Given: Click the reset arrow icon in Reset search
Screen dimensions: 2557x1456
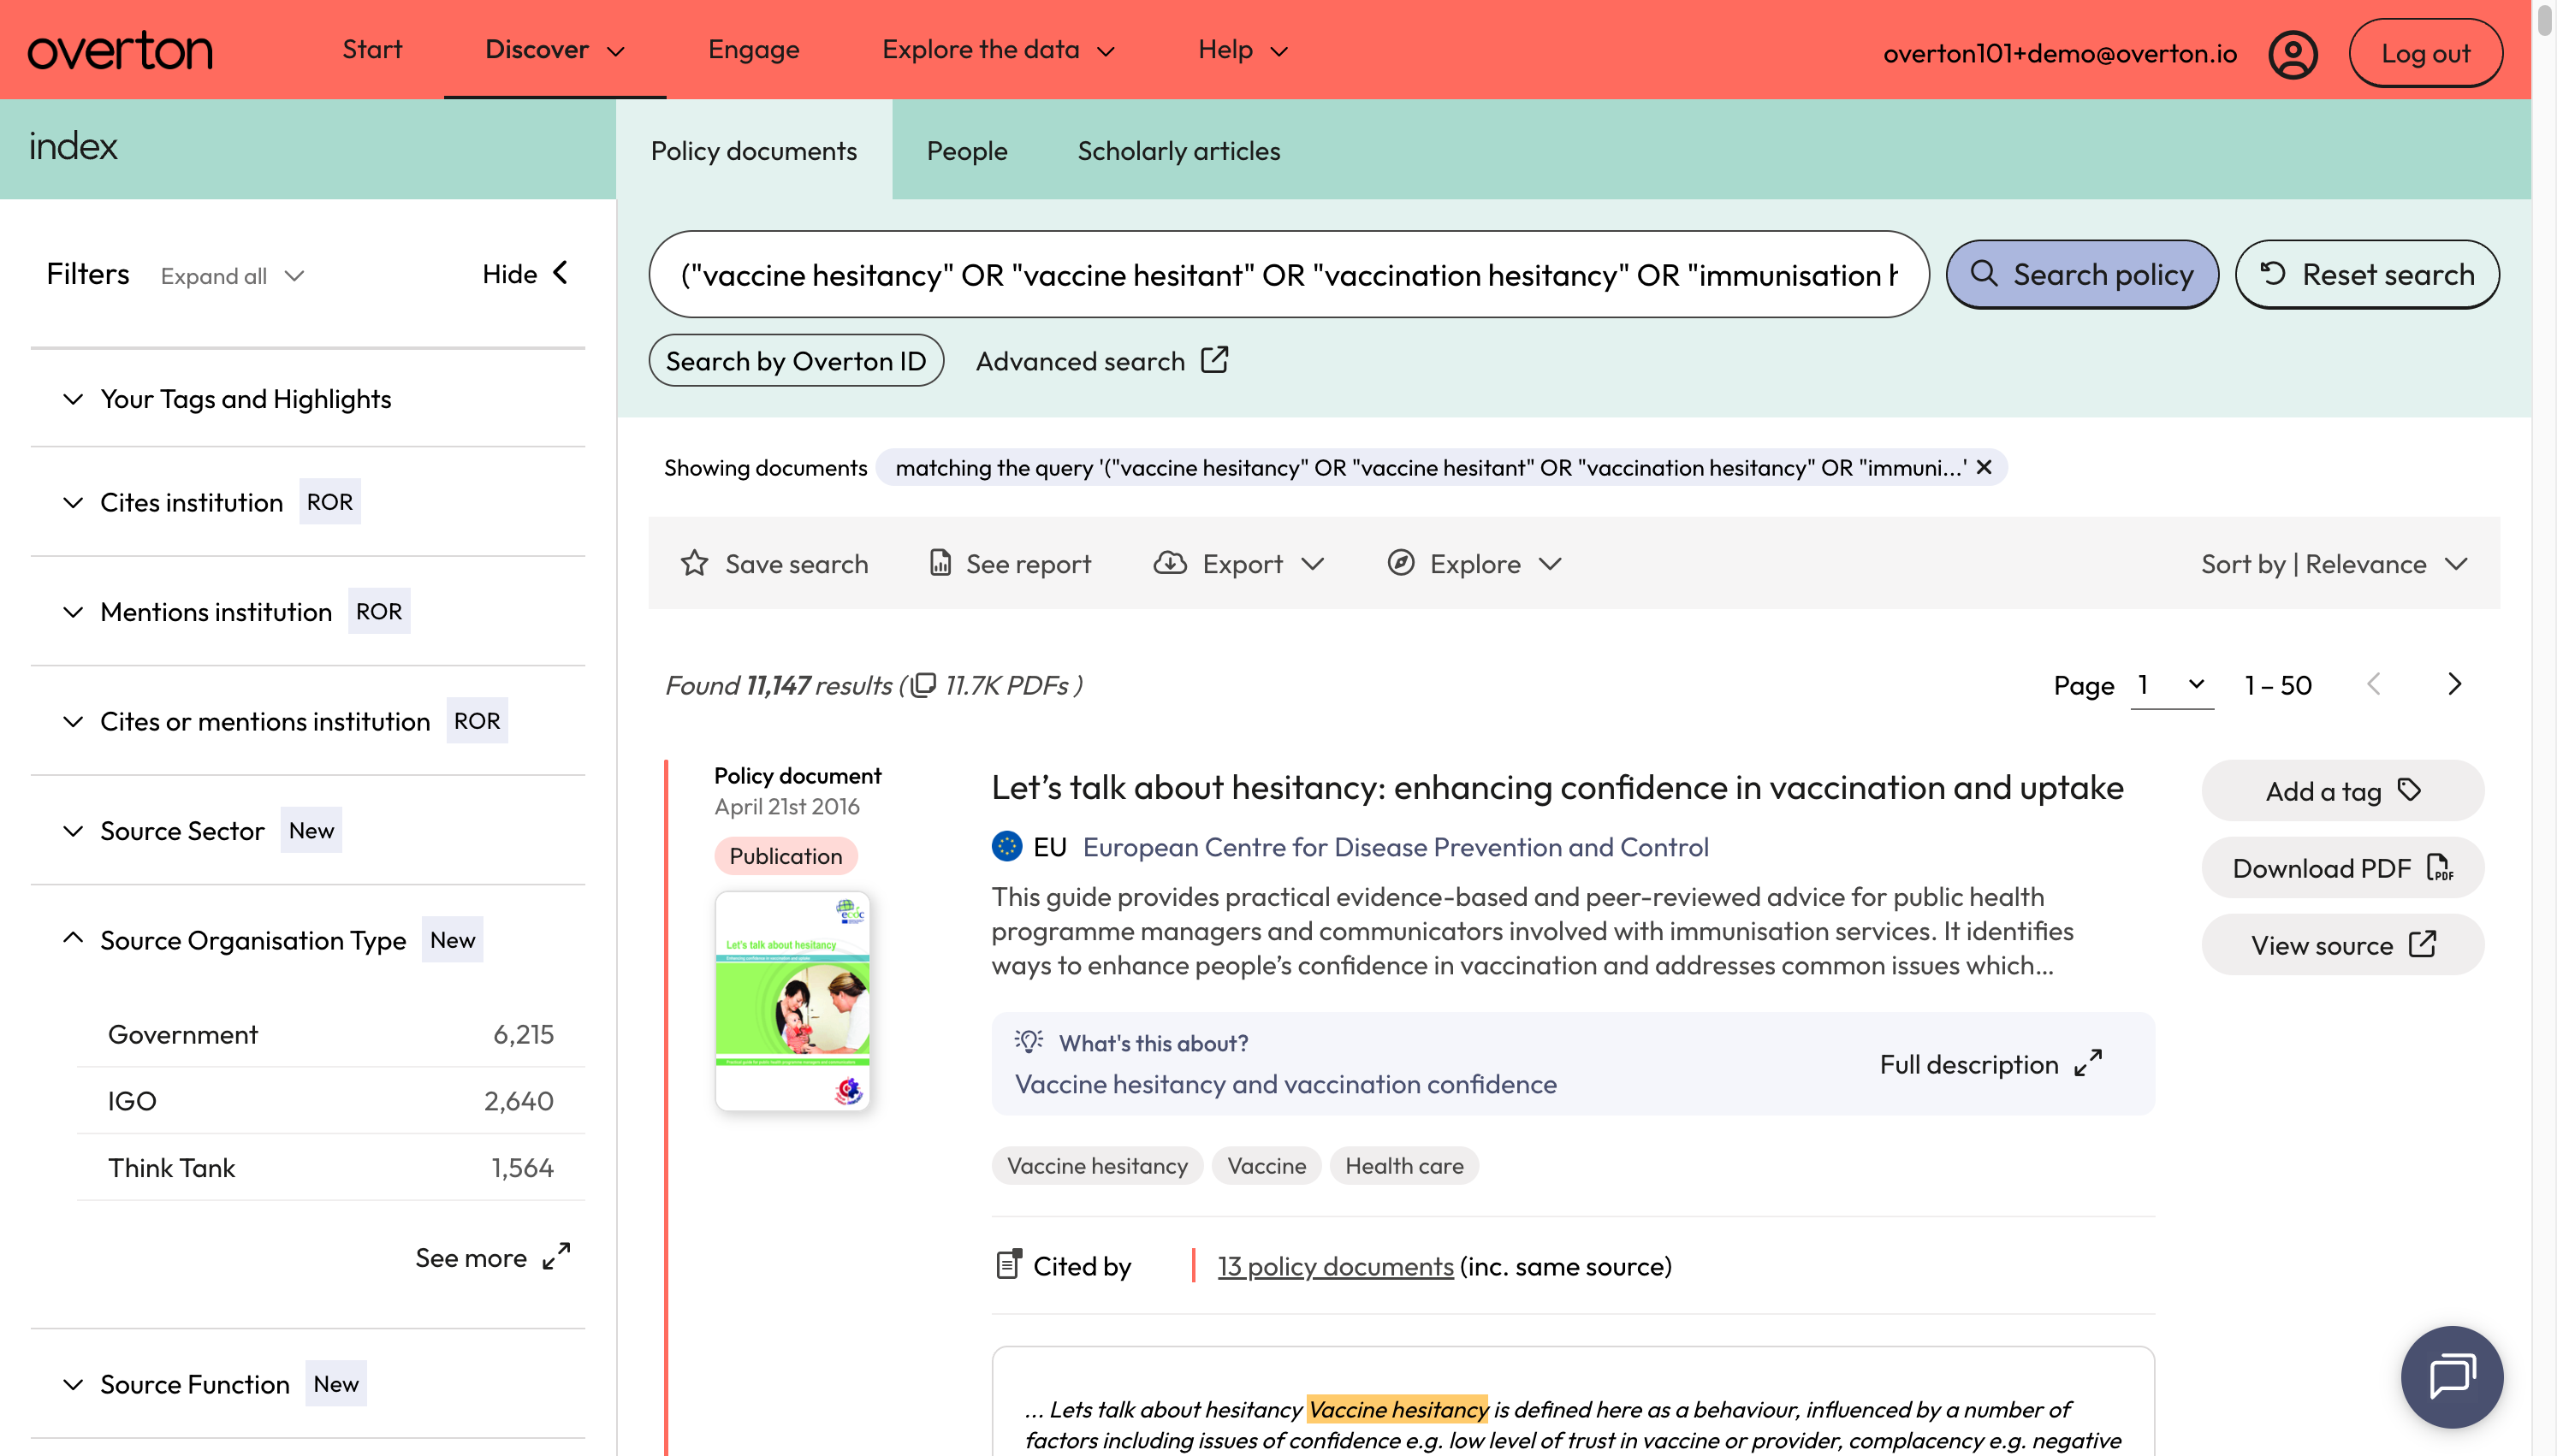Looking at the screenshot, I should point(2273,273).
